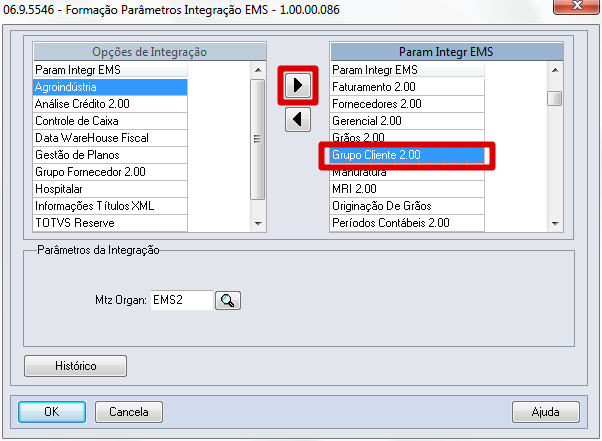Click the Param Integr EMS column header
This screenshot has width=602, height=441.
click(x=447, y=52)
